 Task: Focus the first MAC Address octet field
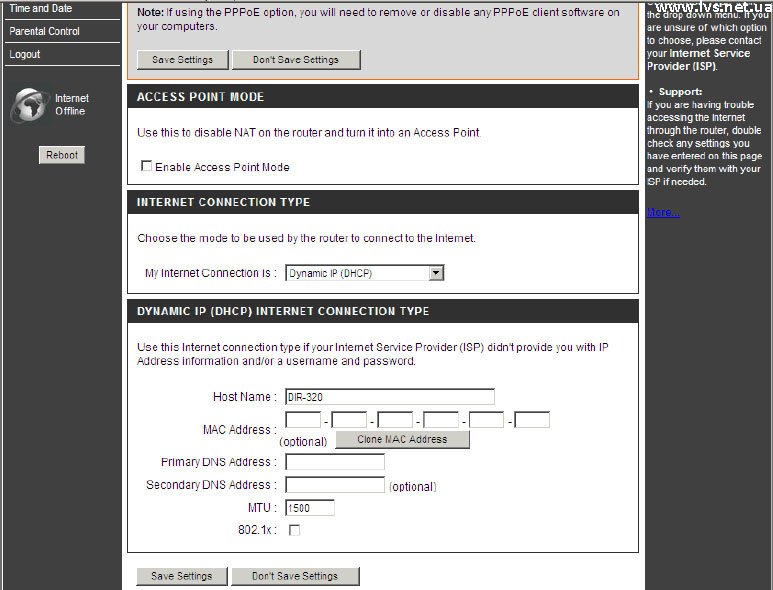point(302,420)
